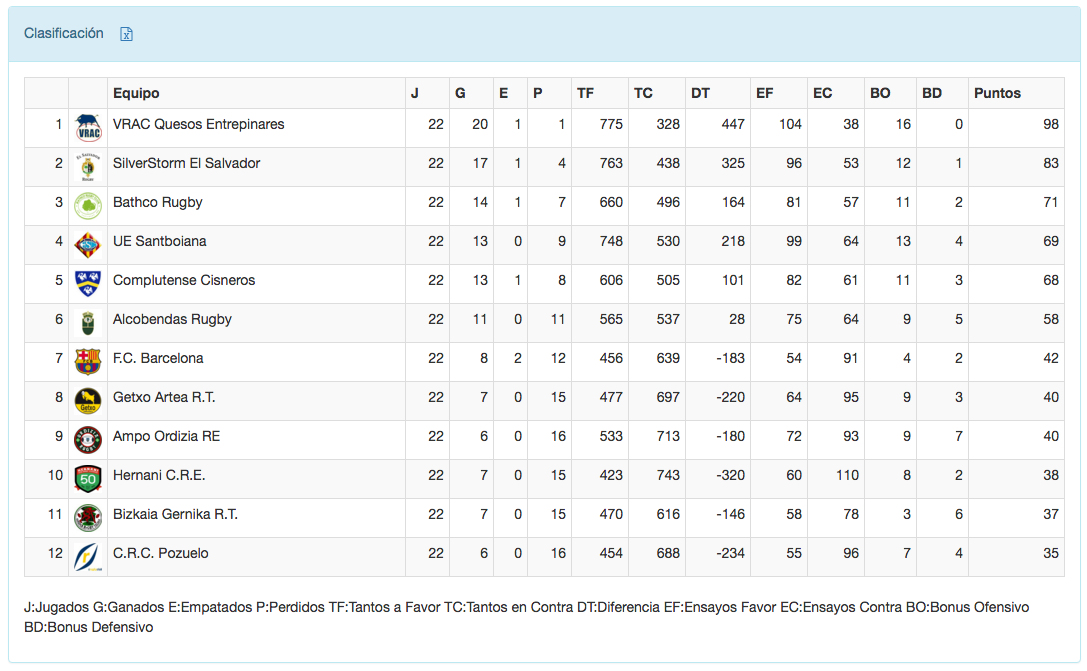Click the Ampo Ordizia RE badge
Image resolution: width=1087 pixels, height=671 pixels.
[x=88, y=439]
